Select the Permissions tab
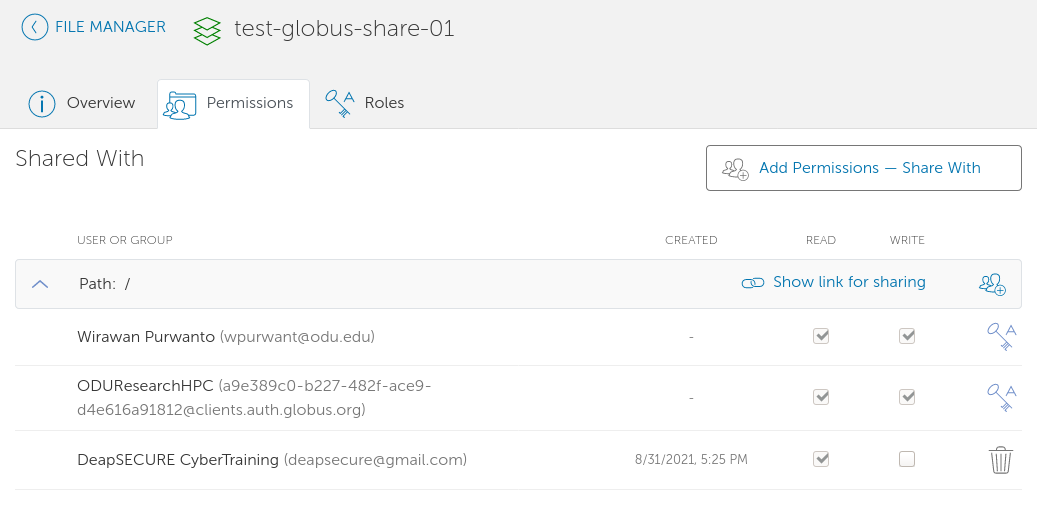1037x515 pixels. point(233,104)
